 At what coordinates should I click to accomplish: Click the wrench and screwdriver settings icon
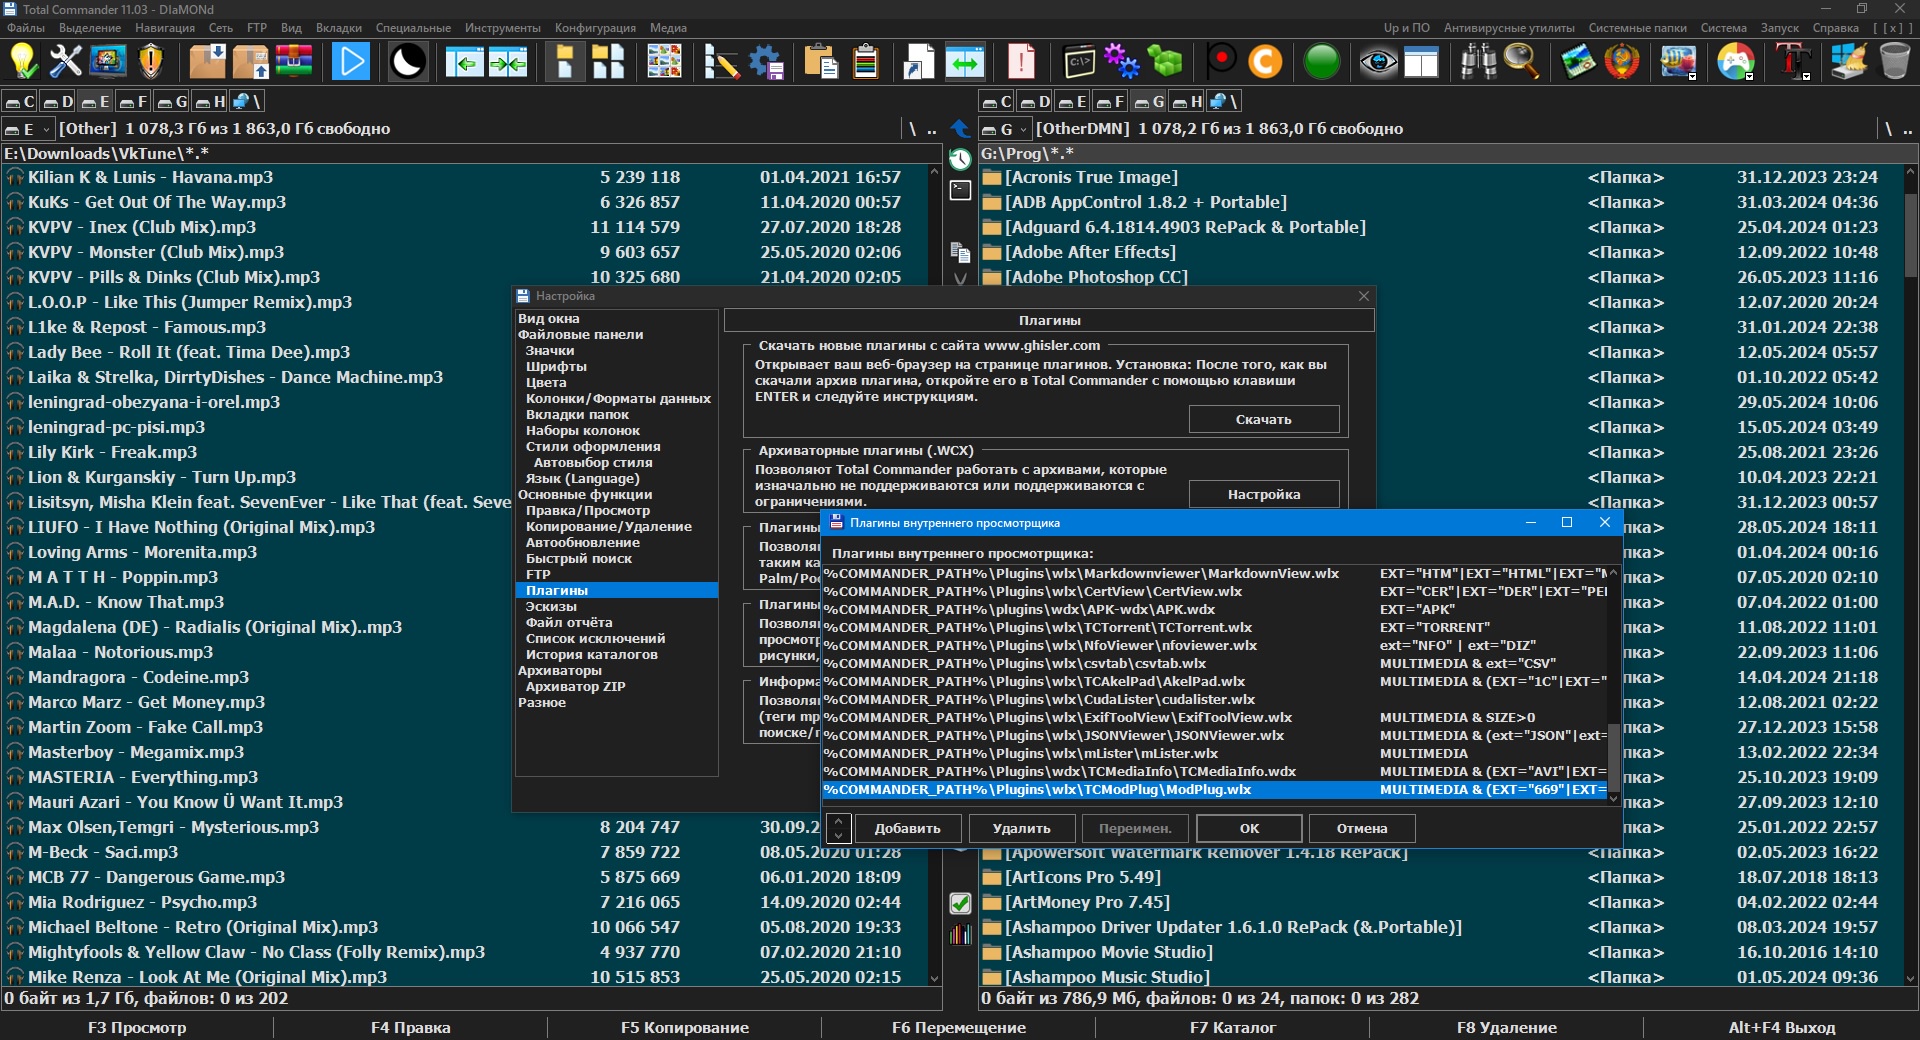point(66,62)
